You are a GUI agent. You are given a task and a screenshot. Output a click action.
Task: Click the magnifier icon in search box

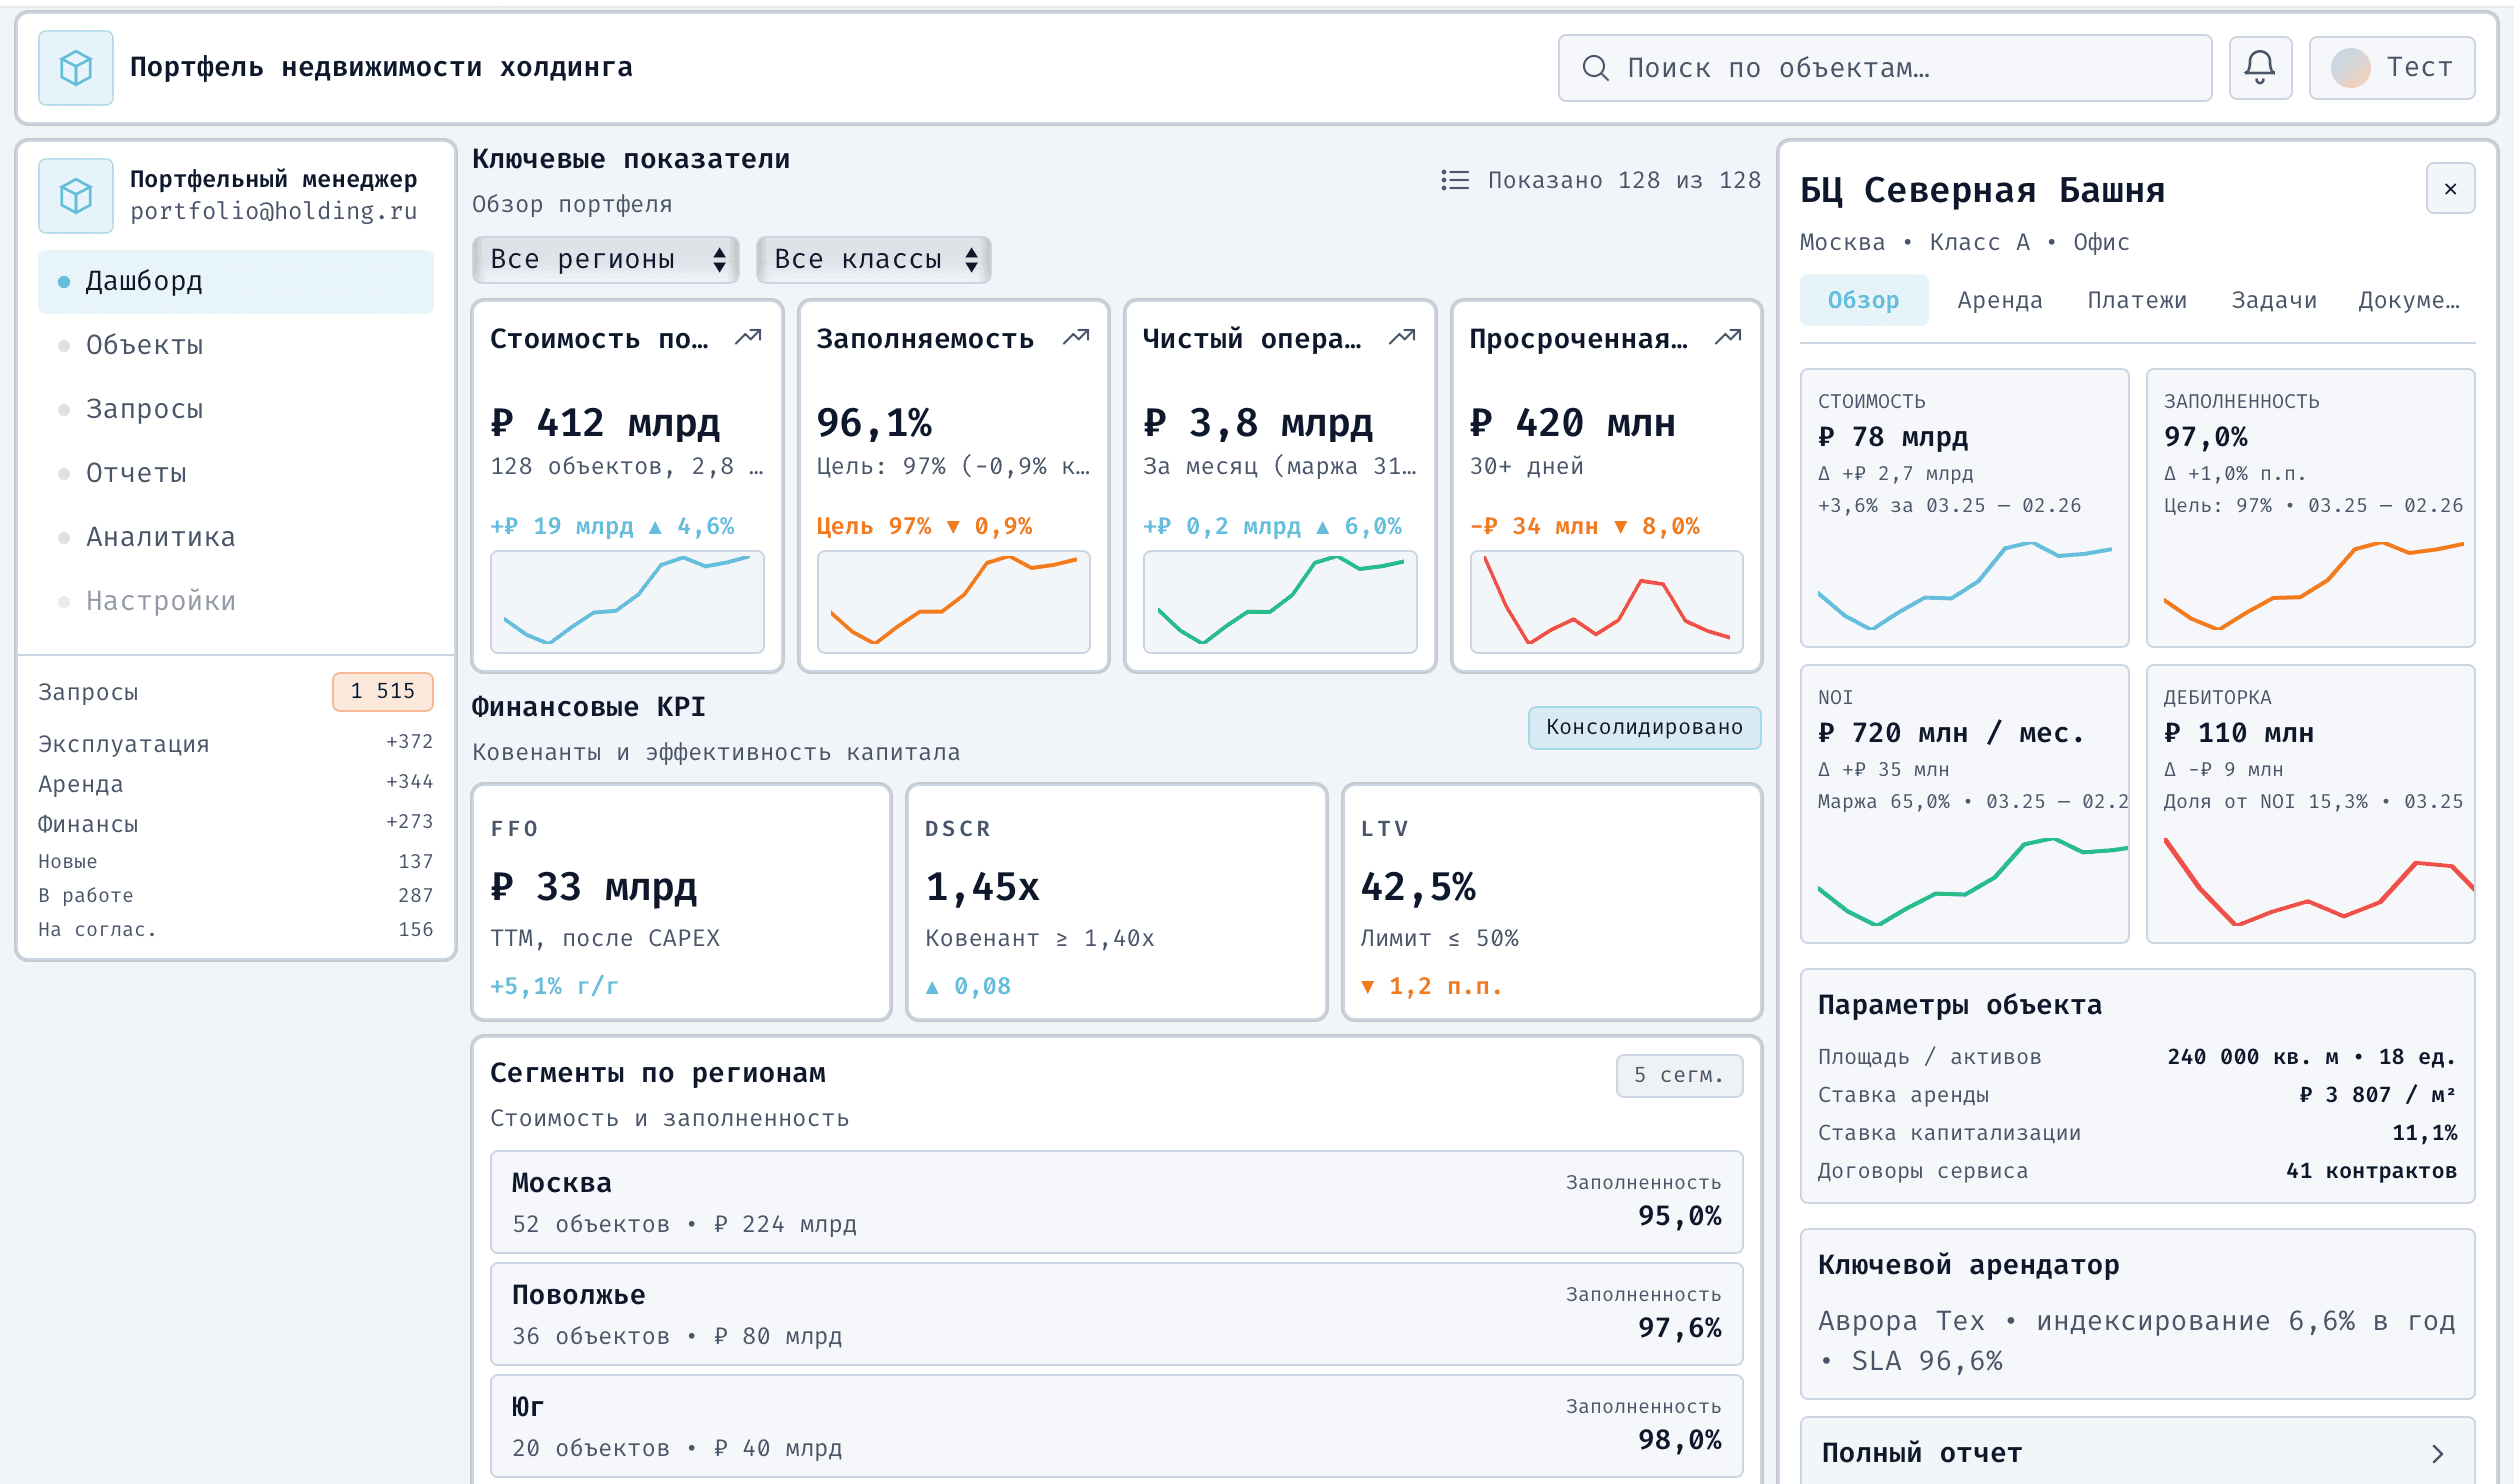point(1595,68)
